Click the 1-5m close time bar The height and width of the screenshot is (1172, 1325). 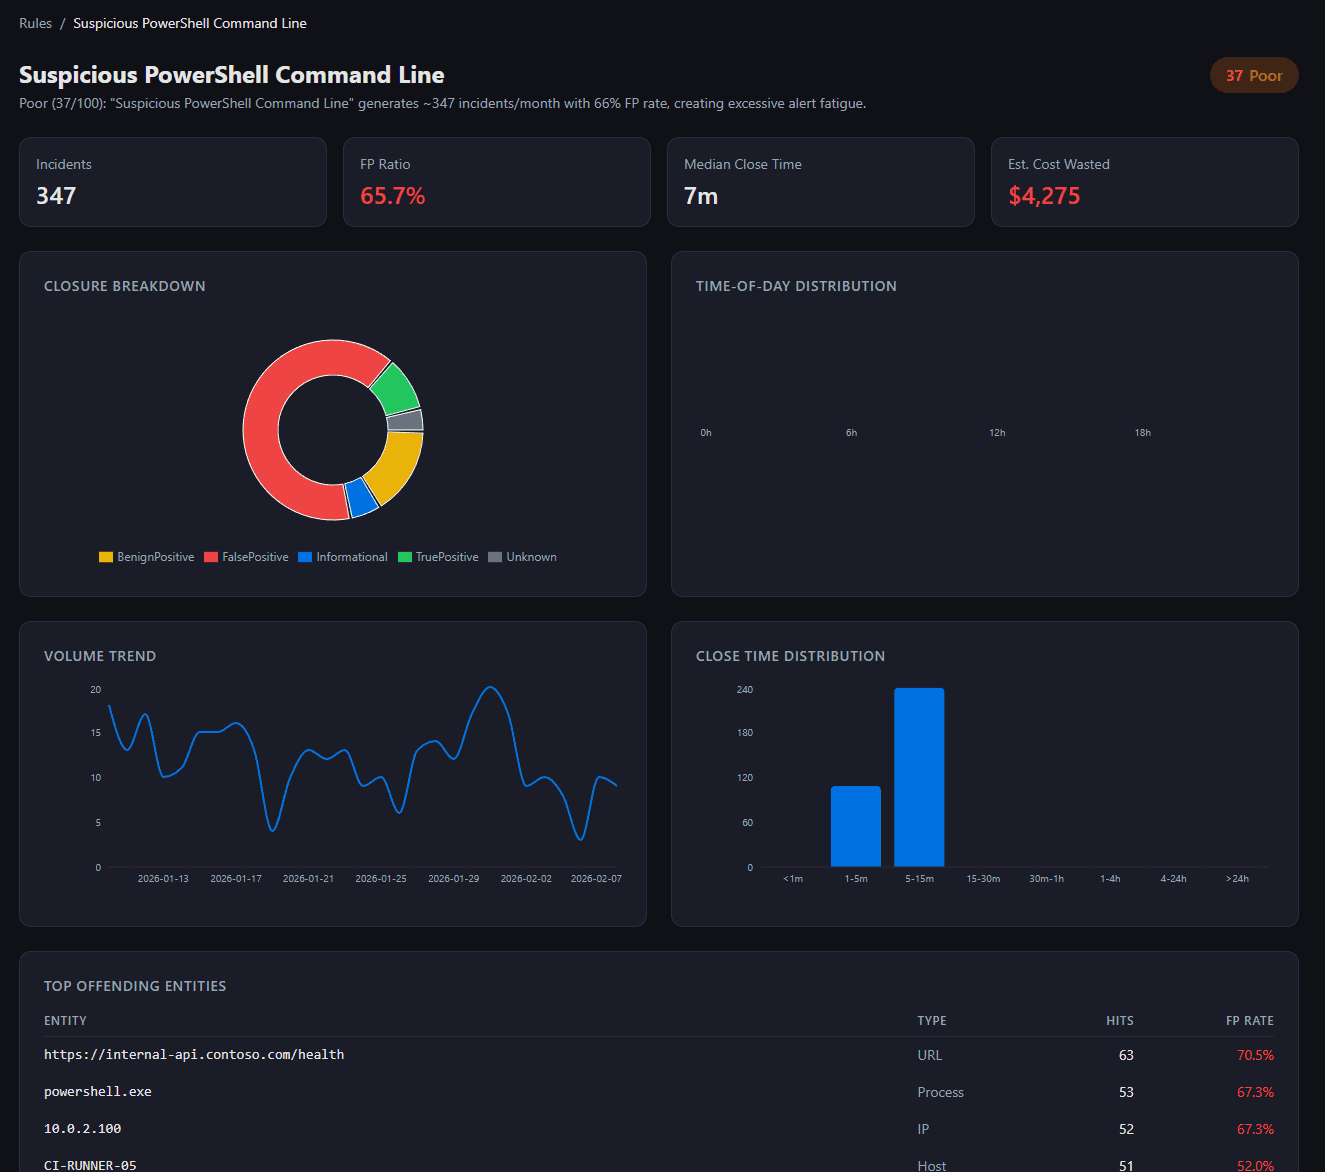point(856,826)
